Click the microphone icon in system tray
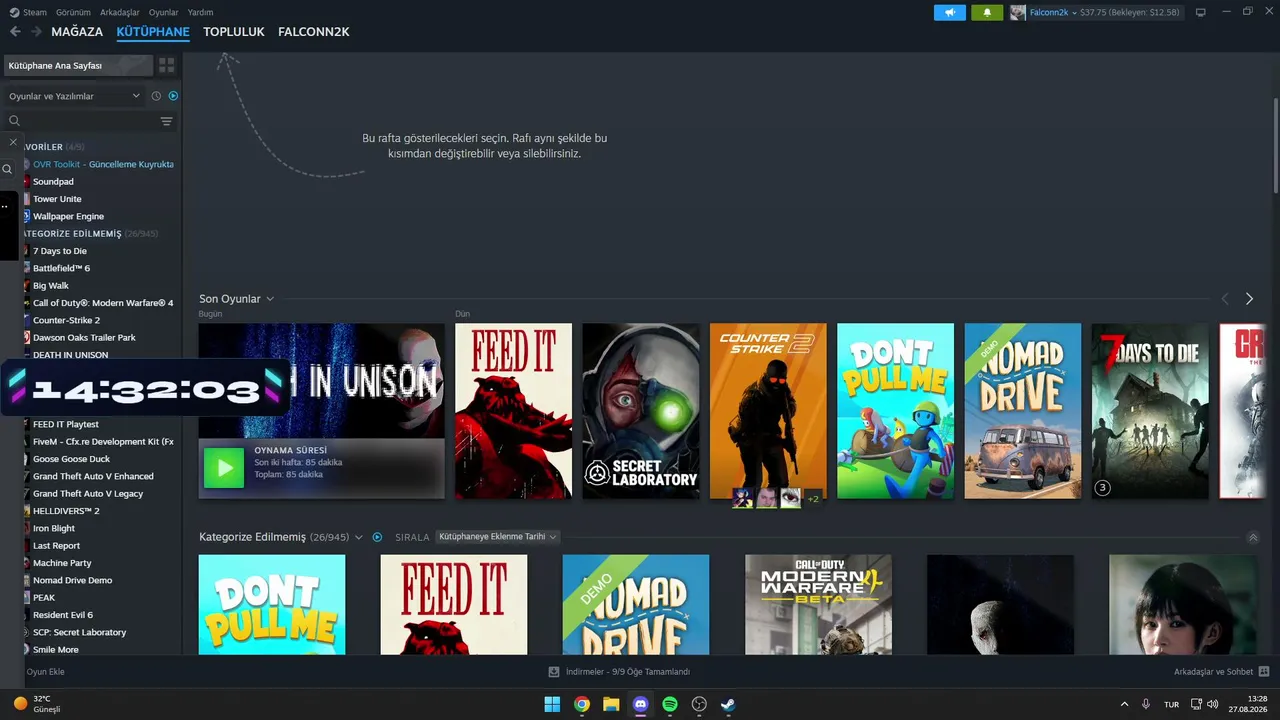This screenshot has width=1280, height=720. click(x=1146, y=704)
